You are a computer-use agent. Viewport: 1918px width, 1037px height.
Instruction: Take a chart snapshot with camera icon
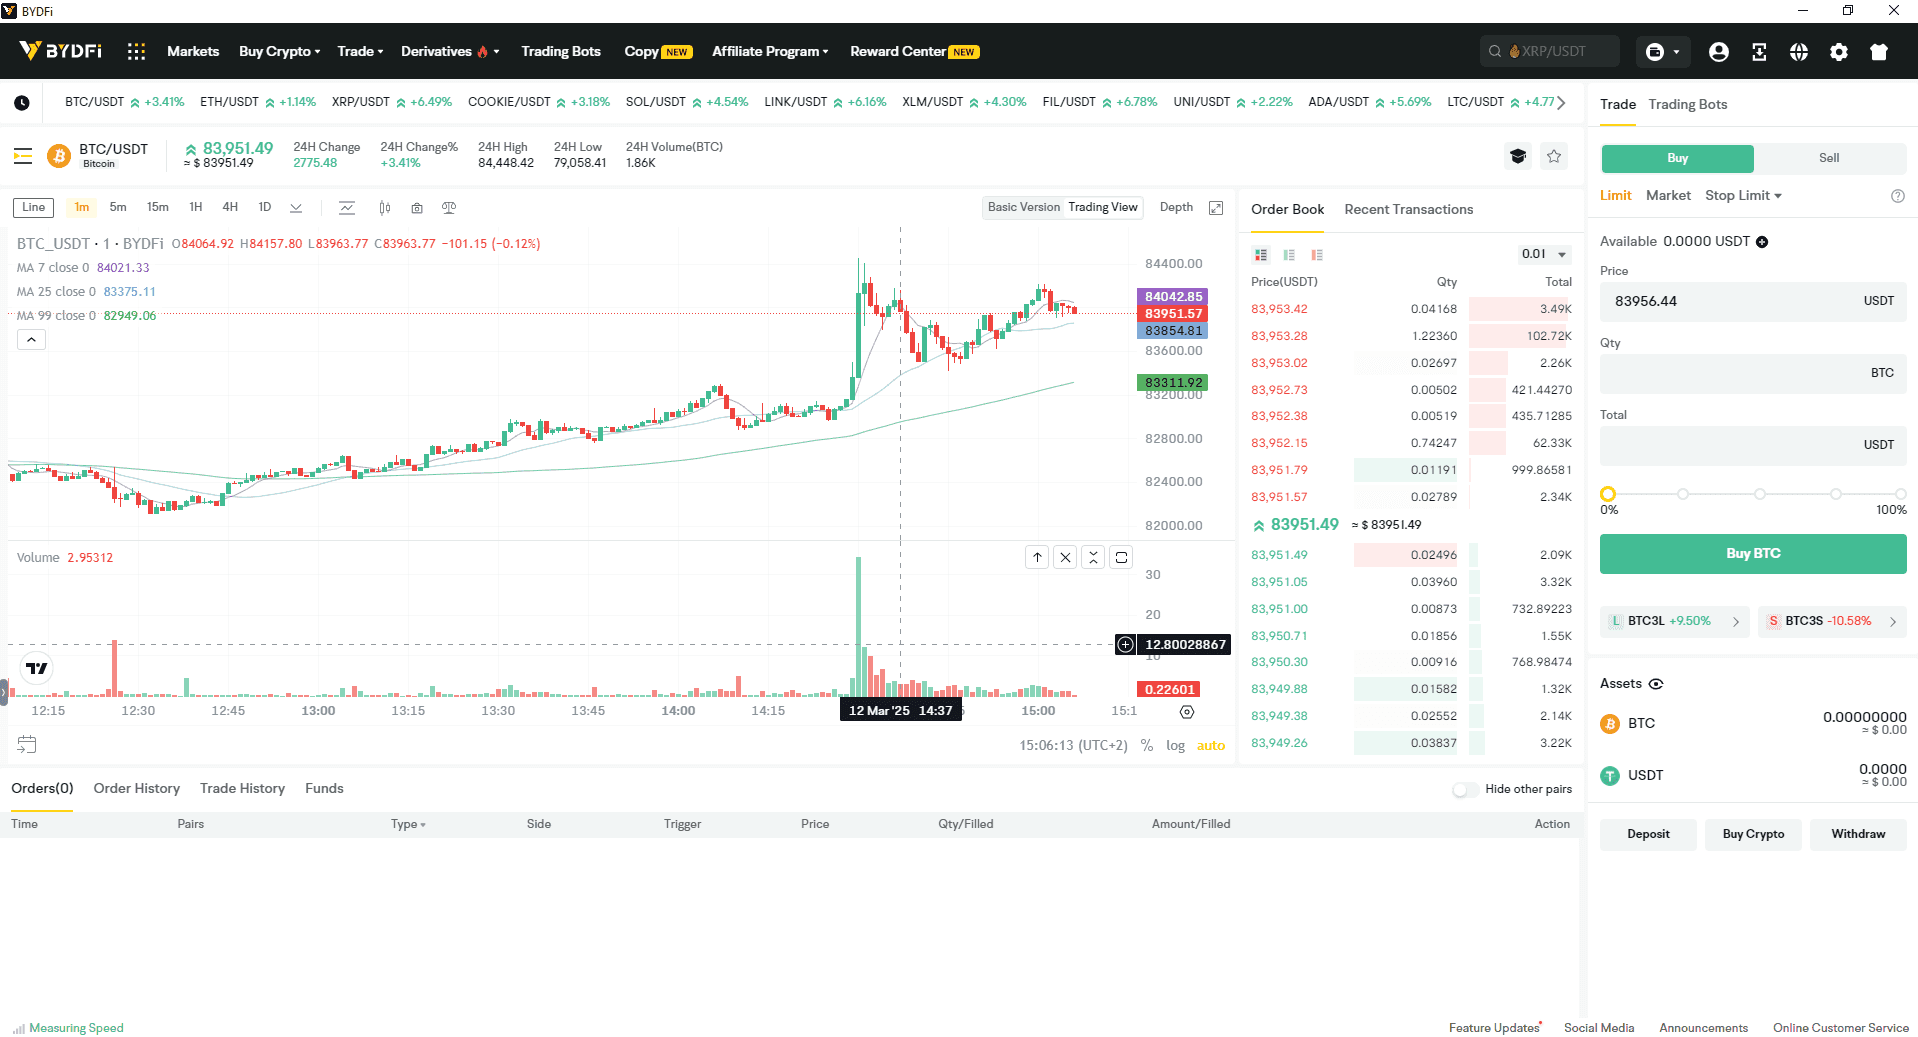pos(417,208)
